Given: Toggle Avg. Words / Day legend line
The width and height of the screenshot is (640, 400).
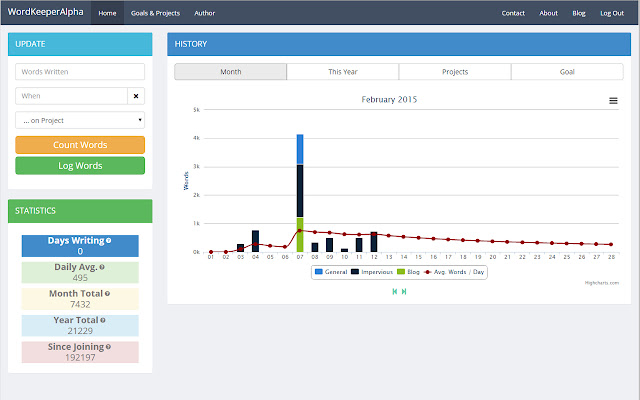Looking at the screenshot, I should 456,272.
